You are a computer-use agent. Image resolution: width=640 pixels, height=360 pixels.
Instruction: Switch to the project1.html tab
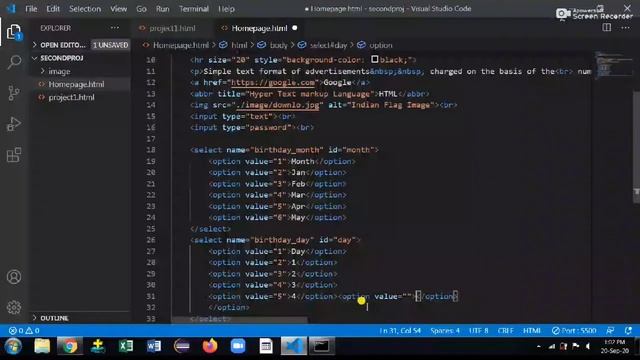click(172, 28)
